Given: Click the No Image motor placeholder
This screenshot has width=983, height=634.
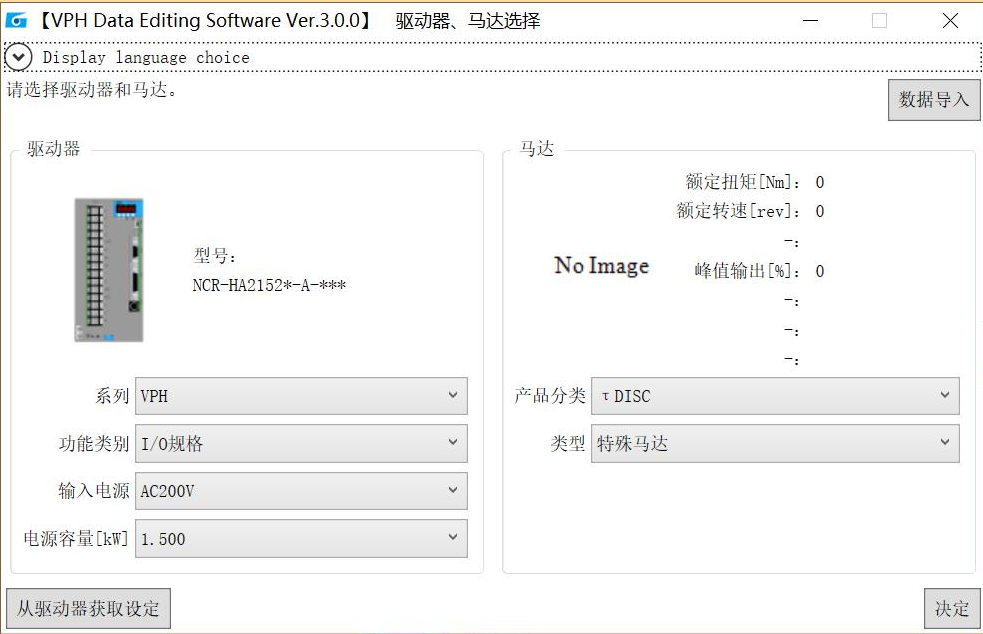Looking at the screenshot, I should tap(601, 266).
